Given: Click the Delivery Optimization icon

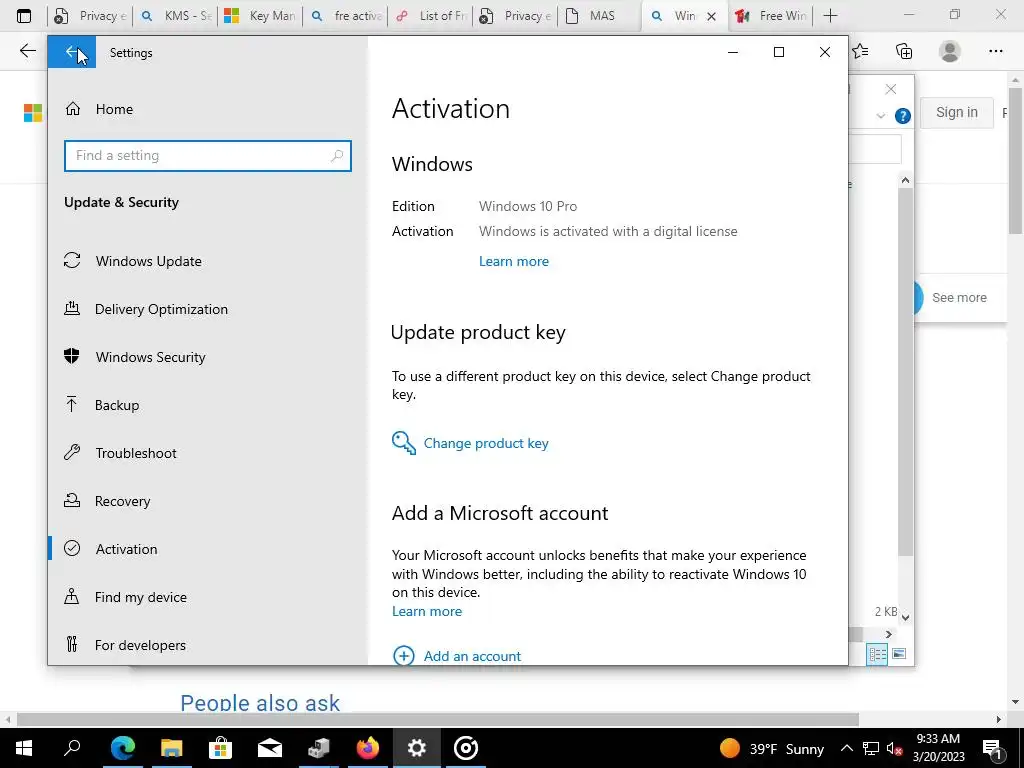Looking at the screenshot, I should click(x=72, y=308).
